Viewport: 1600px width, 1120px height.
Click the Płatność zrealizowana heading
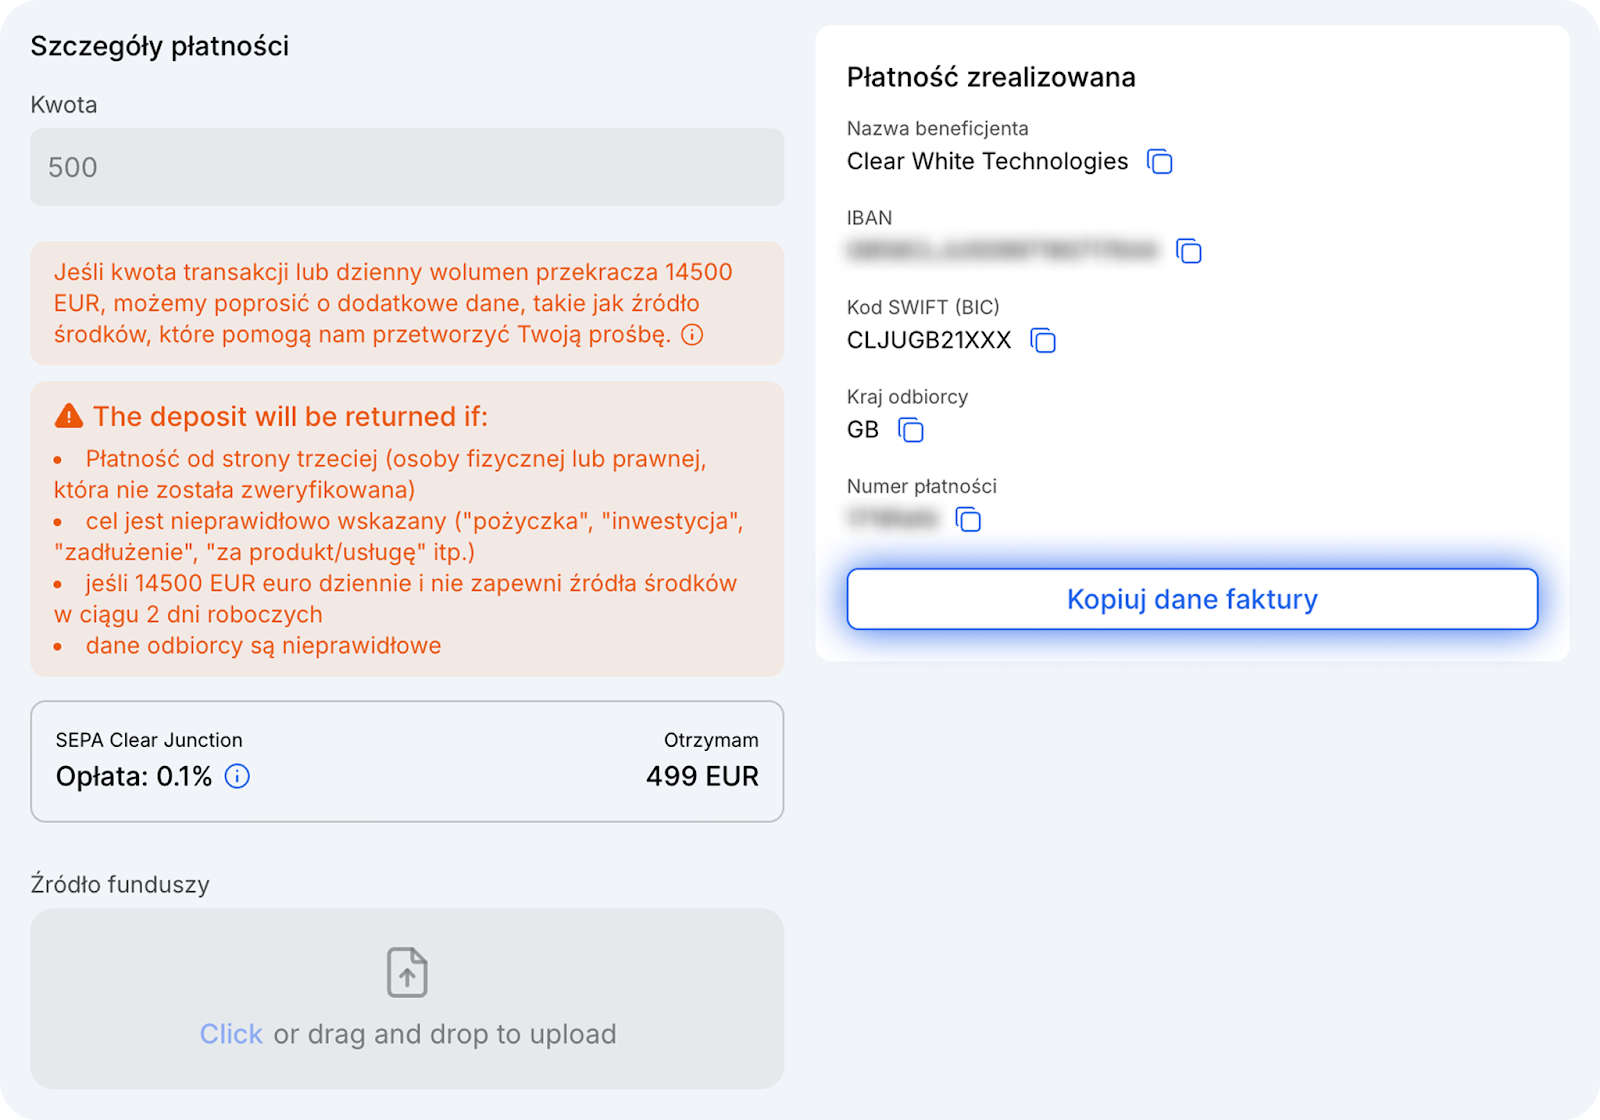991,77
